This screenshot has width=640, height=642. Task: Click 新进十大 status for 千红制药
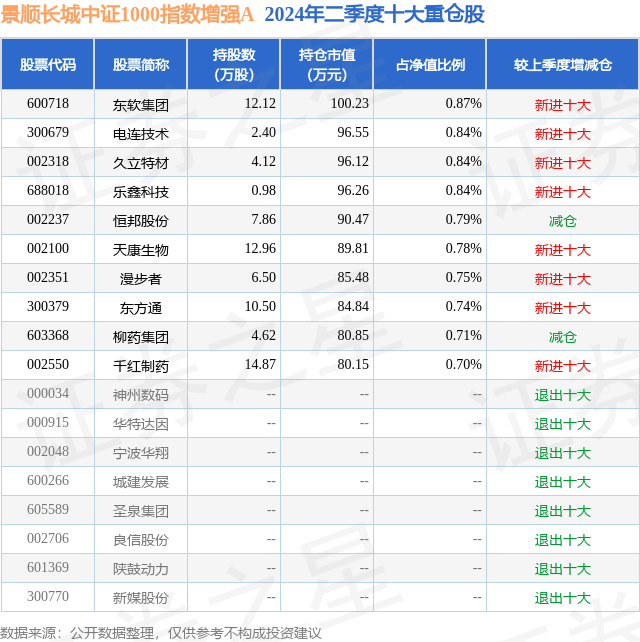point(563,367)
